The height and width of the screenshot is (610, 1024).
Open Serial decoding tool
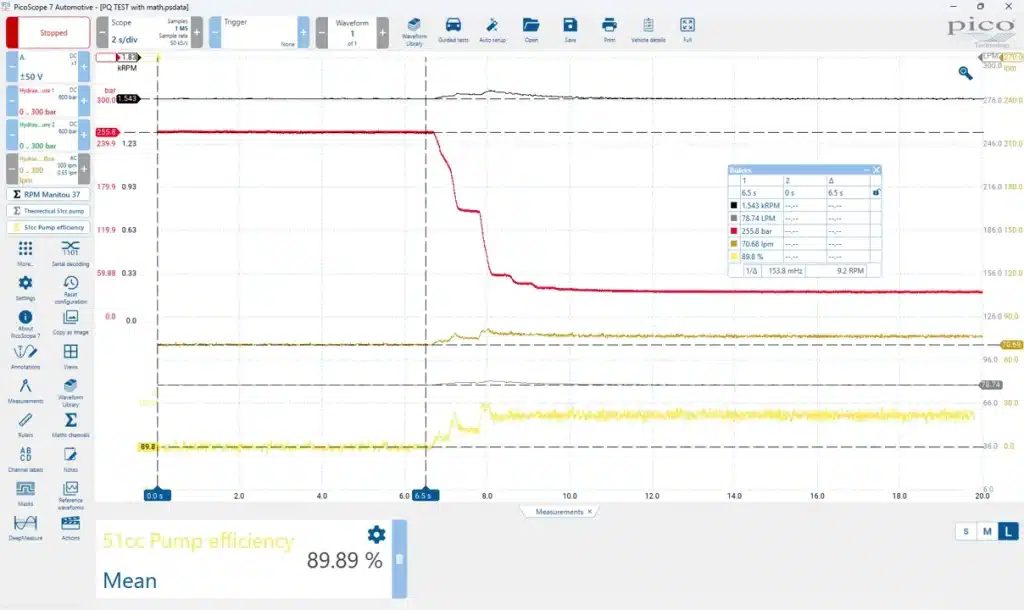coord(70,252)
